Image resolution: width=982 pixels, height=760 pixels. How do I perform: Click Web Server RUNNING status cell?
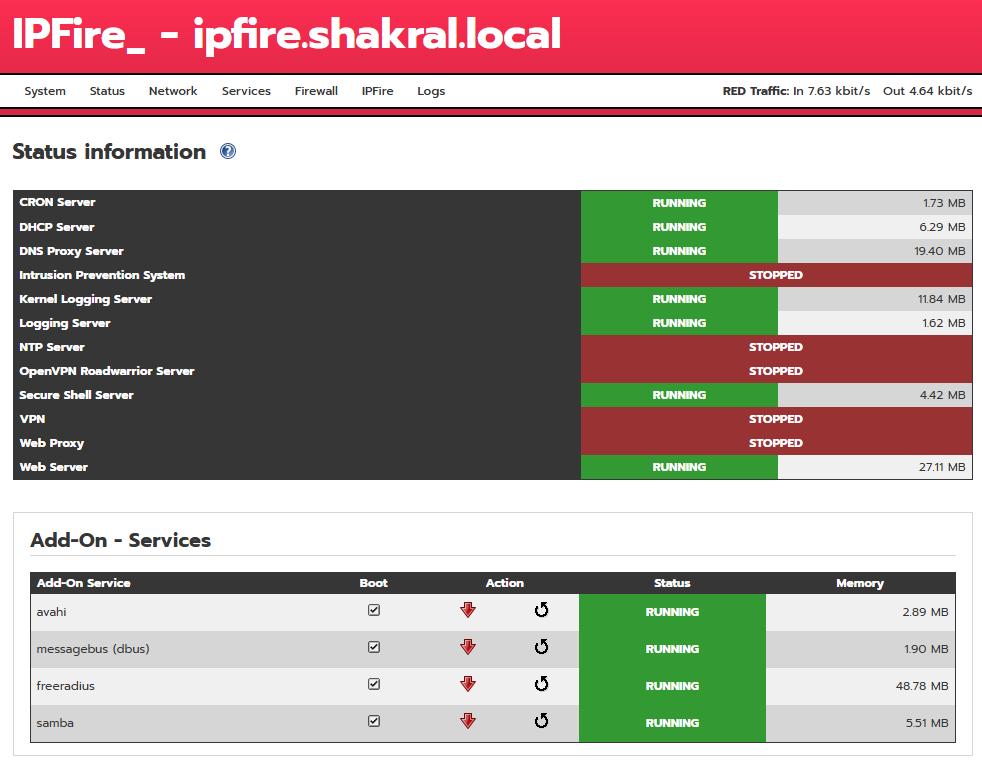(679, 467)
